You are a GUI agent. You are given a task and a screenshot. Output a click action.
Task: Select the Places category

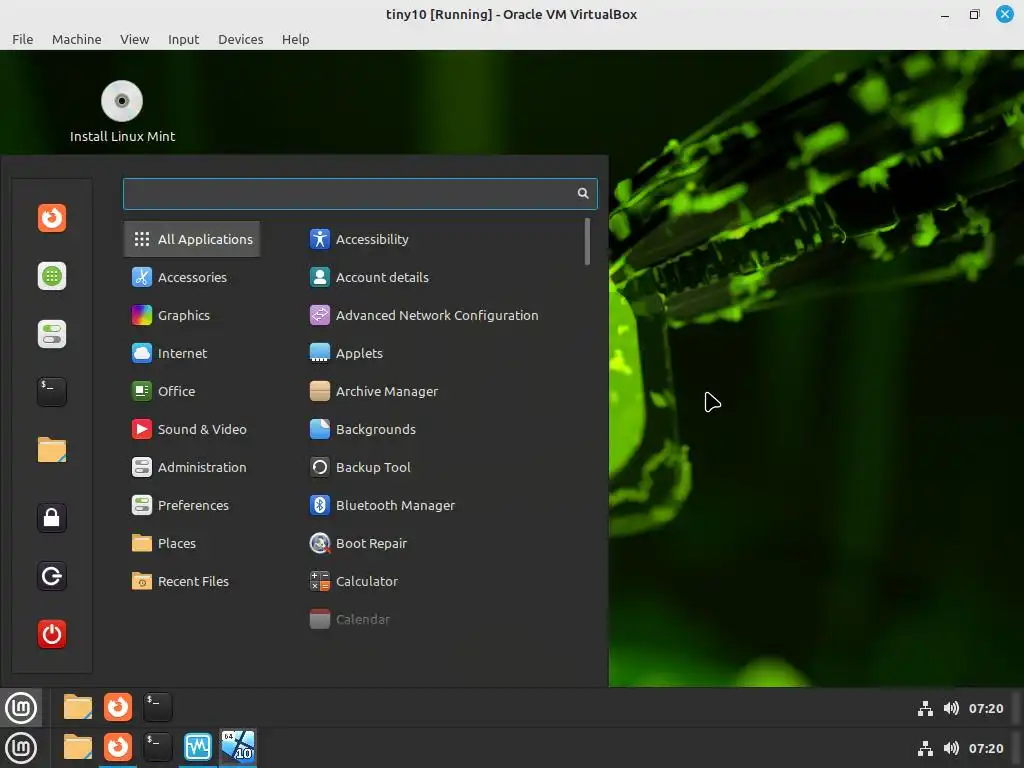[192, 543]
